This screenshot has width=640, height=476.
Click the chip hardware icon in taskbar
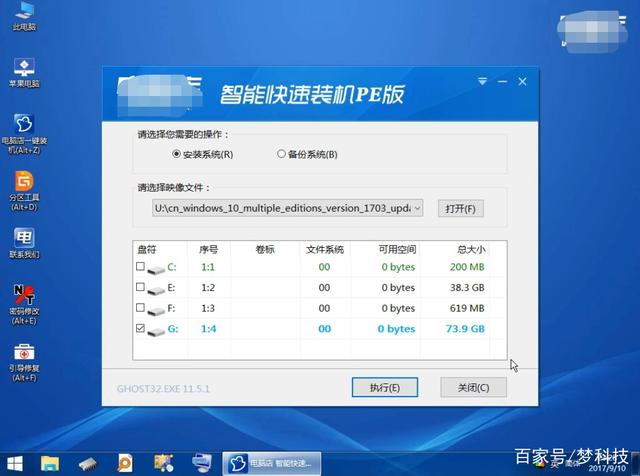pos(87,464)
